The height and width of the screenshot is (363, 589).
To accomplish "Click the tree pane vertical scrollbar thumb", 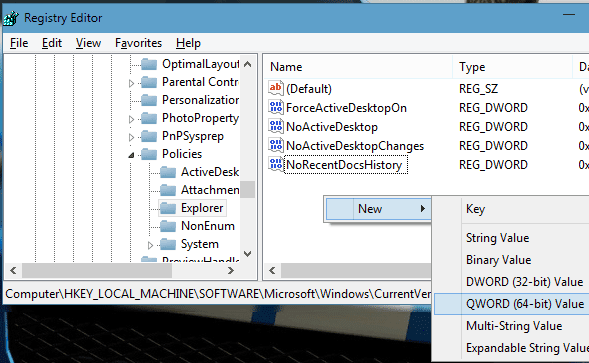I will point(248,190).
